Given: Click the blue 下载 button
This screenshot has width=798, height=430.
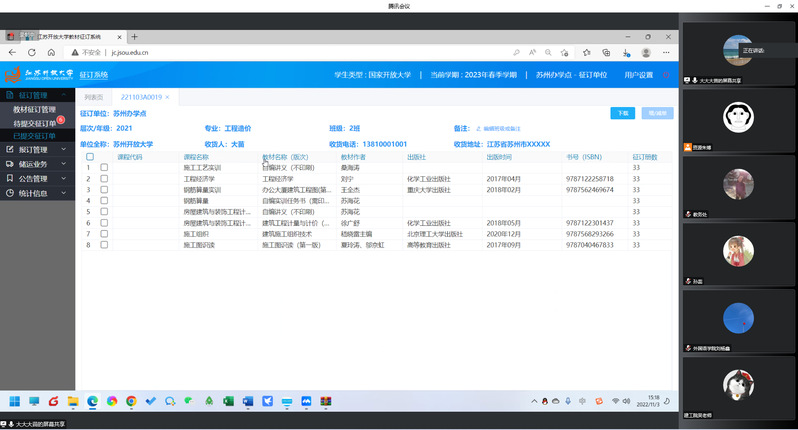Looking at the screenshot, I should (x=622, y=113).
